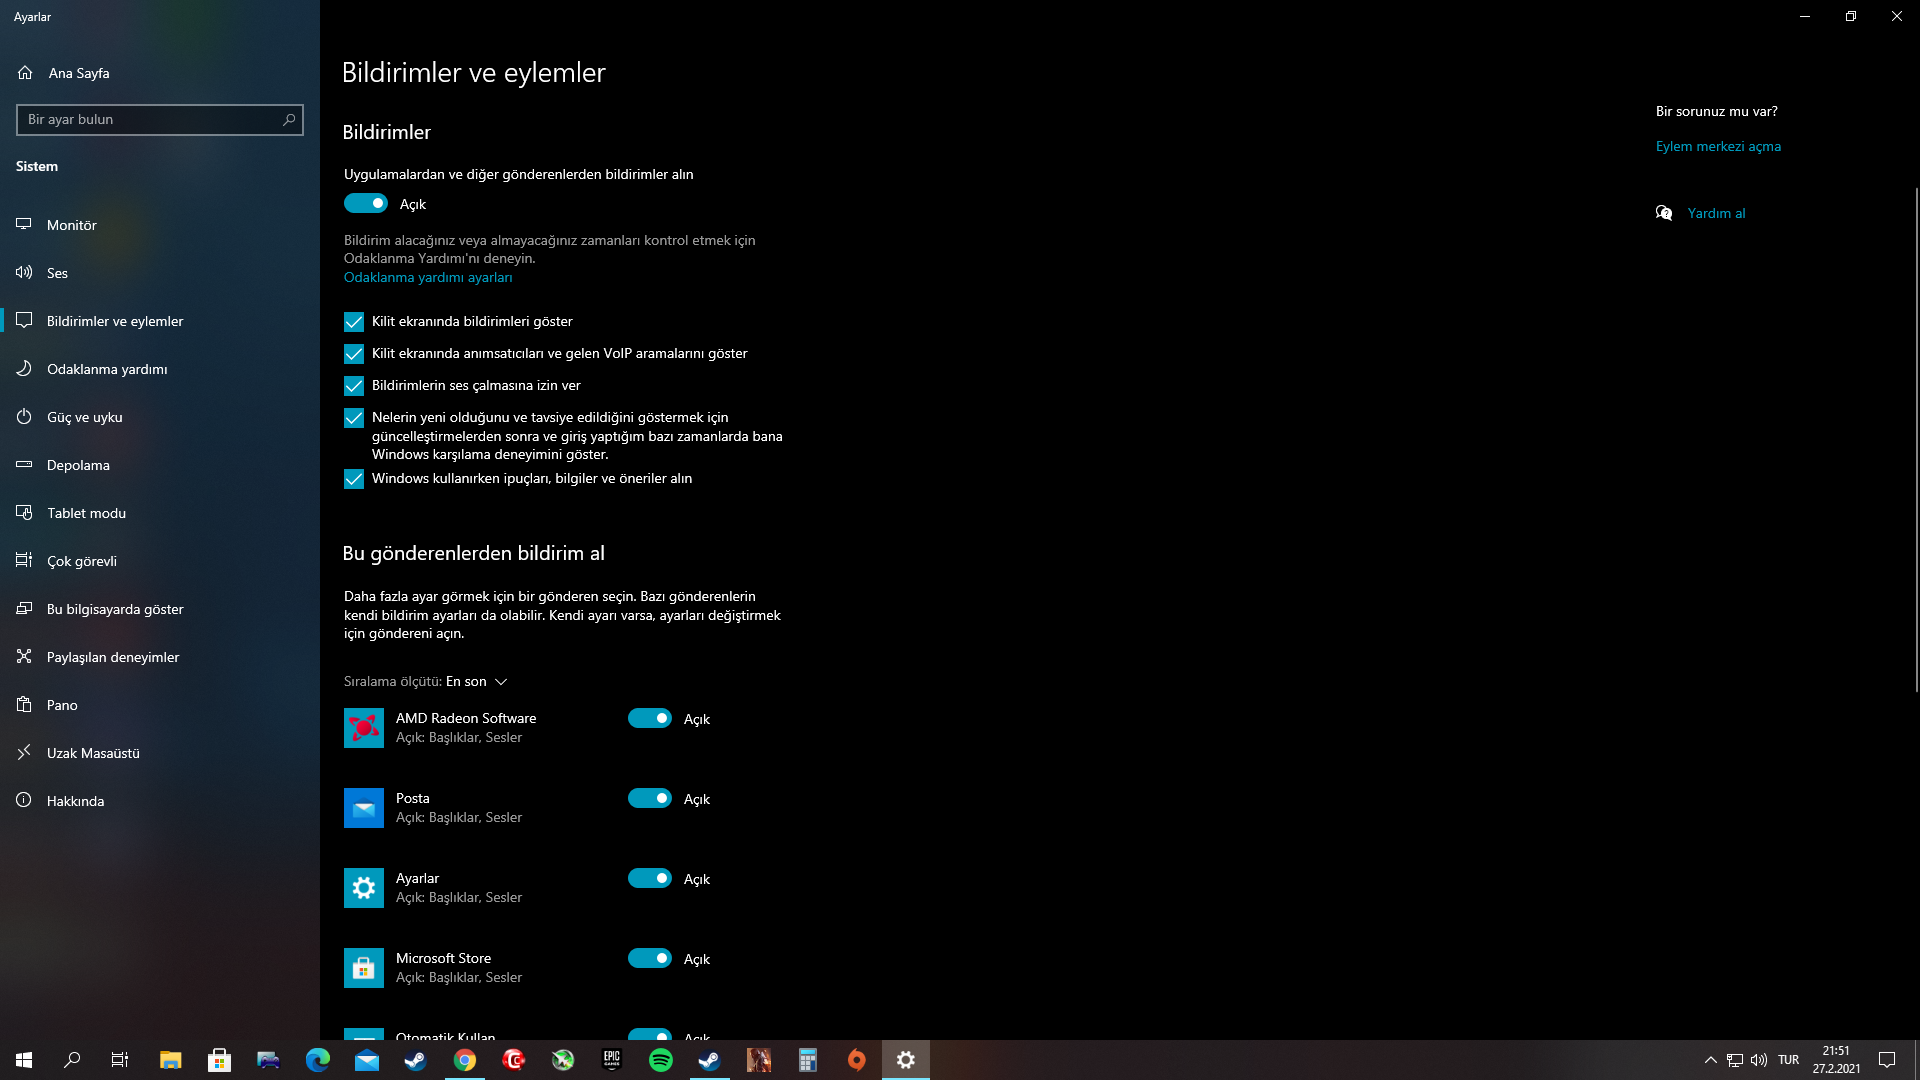1920x1080 pixels.
Task: Uncheck Kilit ekranında bildirimleri göster
Action: 354,322
